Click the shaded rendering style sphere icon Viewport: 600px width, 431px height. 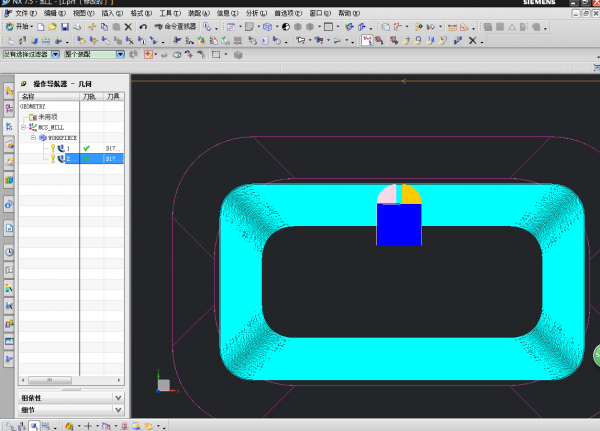pyautogui.click(x=286, y=27)
